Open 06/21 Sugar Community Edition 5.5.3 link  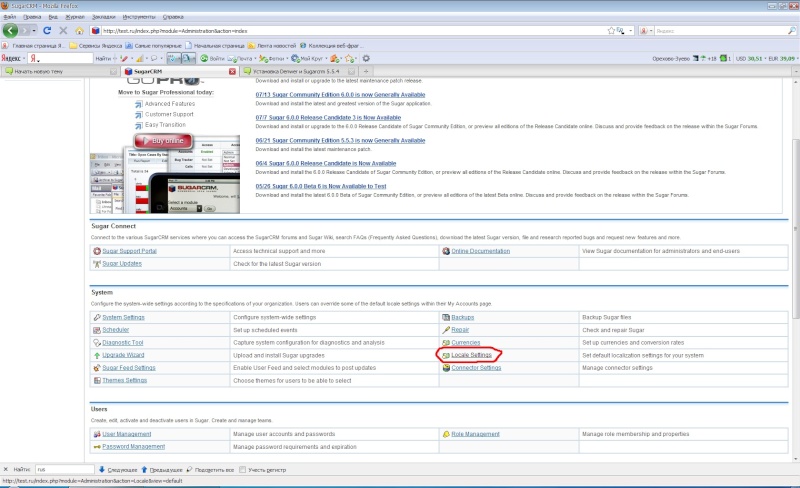[x=340, y=140]
